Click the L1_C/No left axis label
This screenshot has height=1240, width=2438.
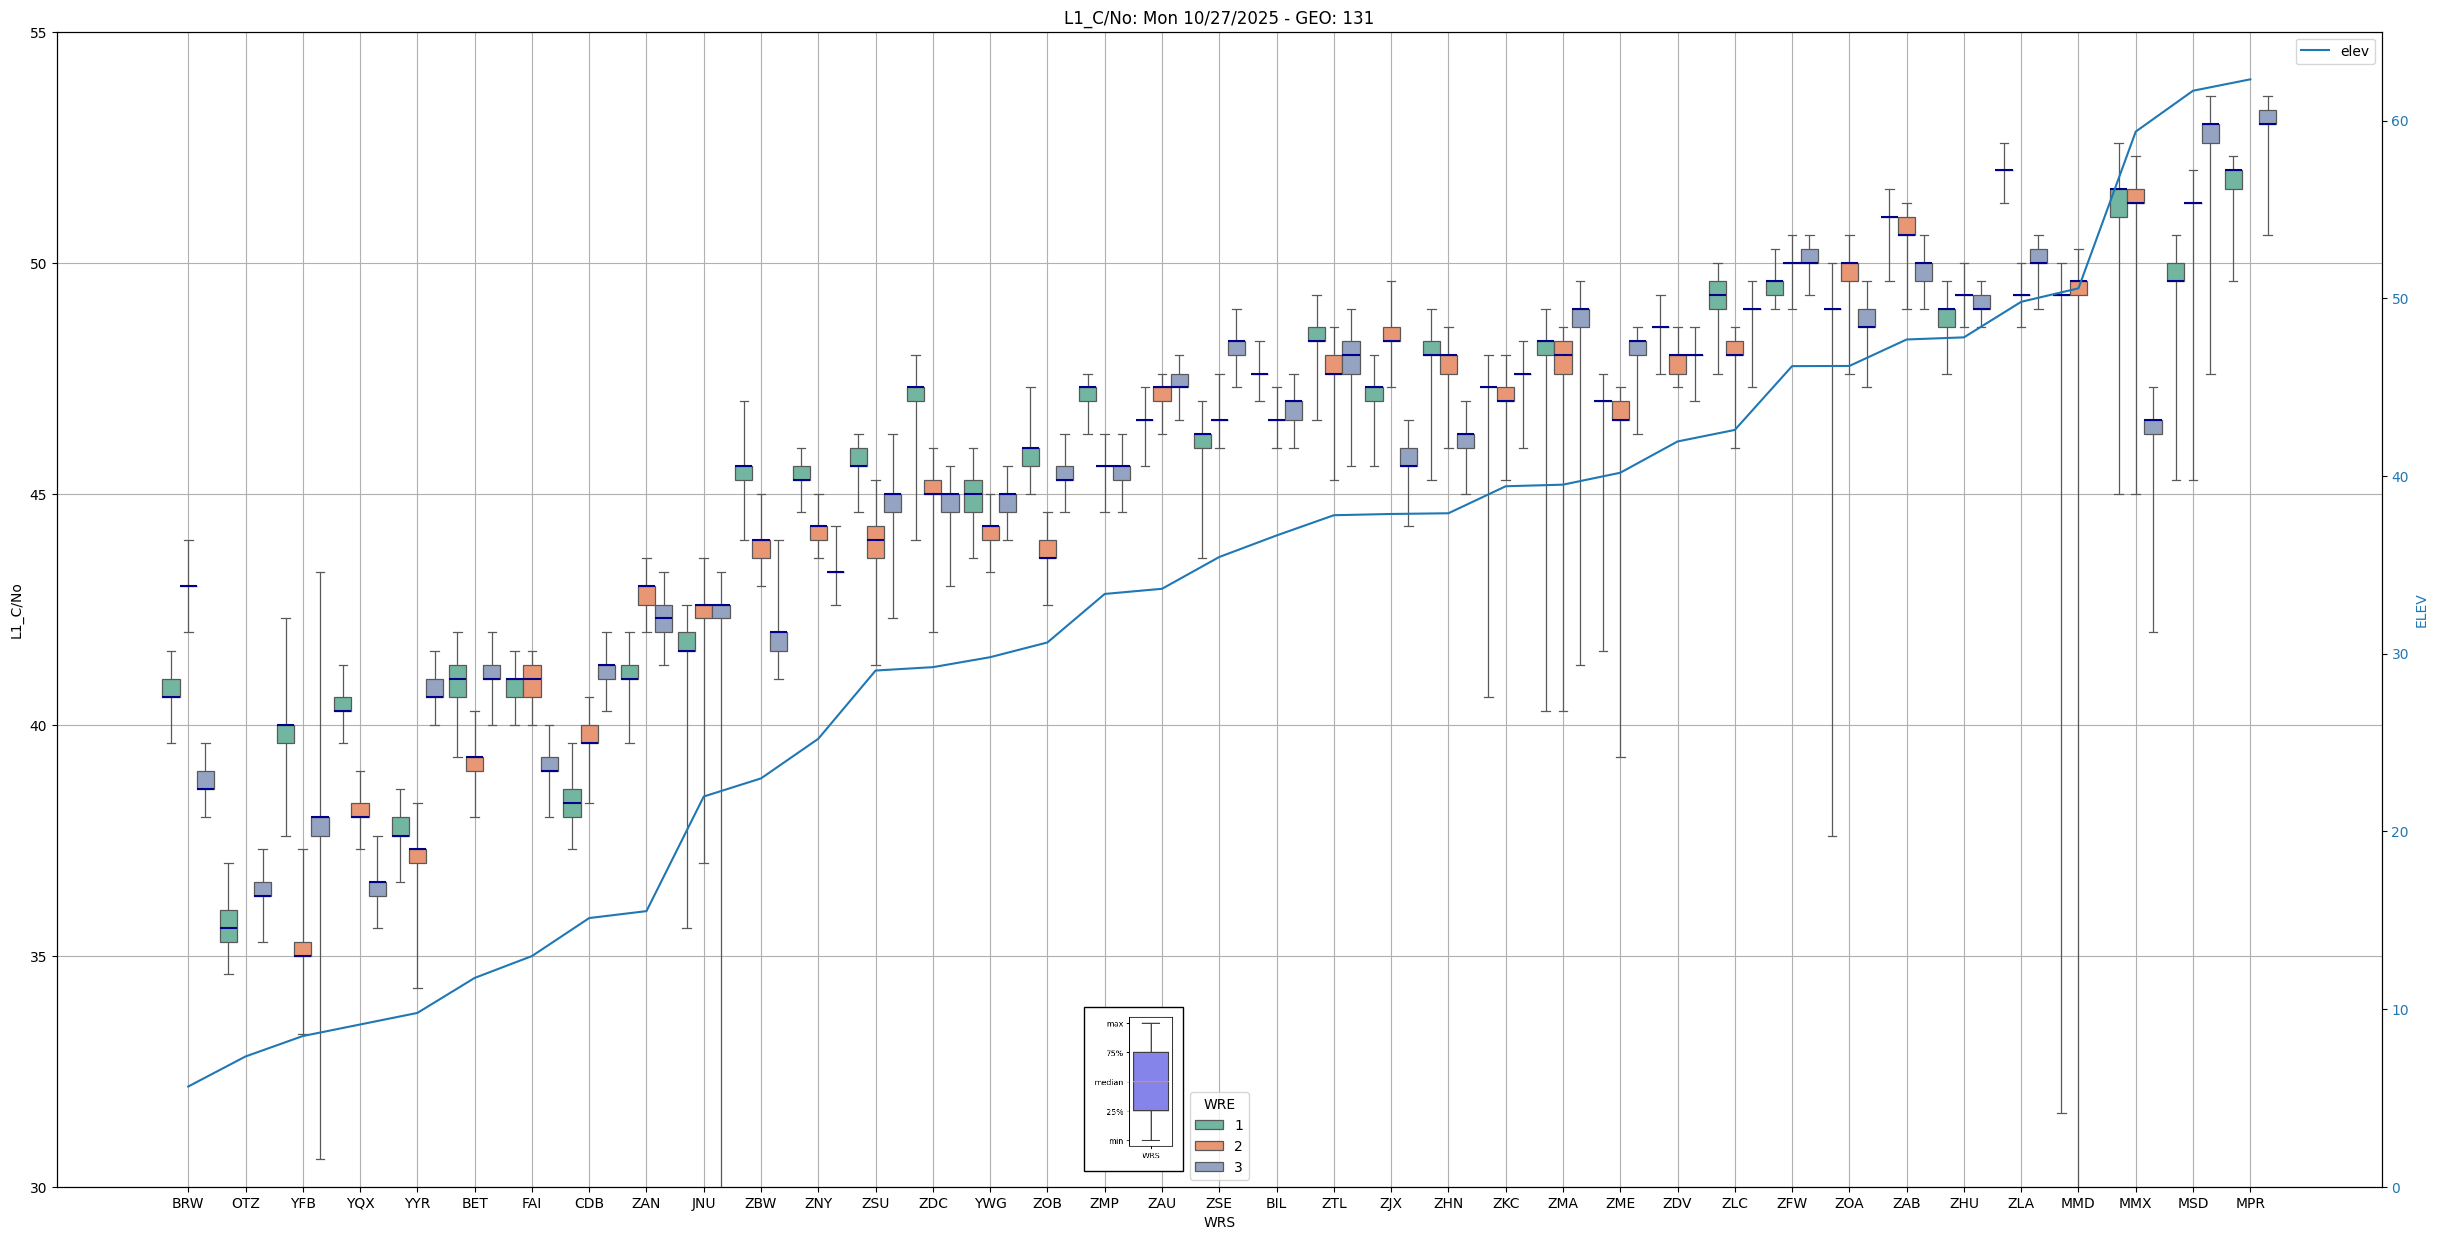16,611
